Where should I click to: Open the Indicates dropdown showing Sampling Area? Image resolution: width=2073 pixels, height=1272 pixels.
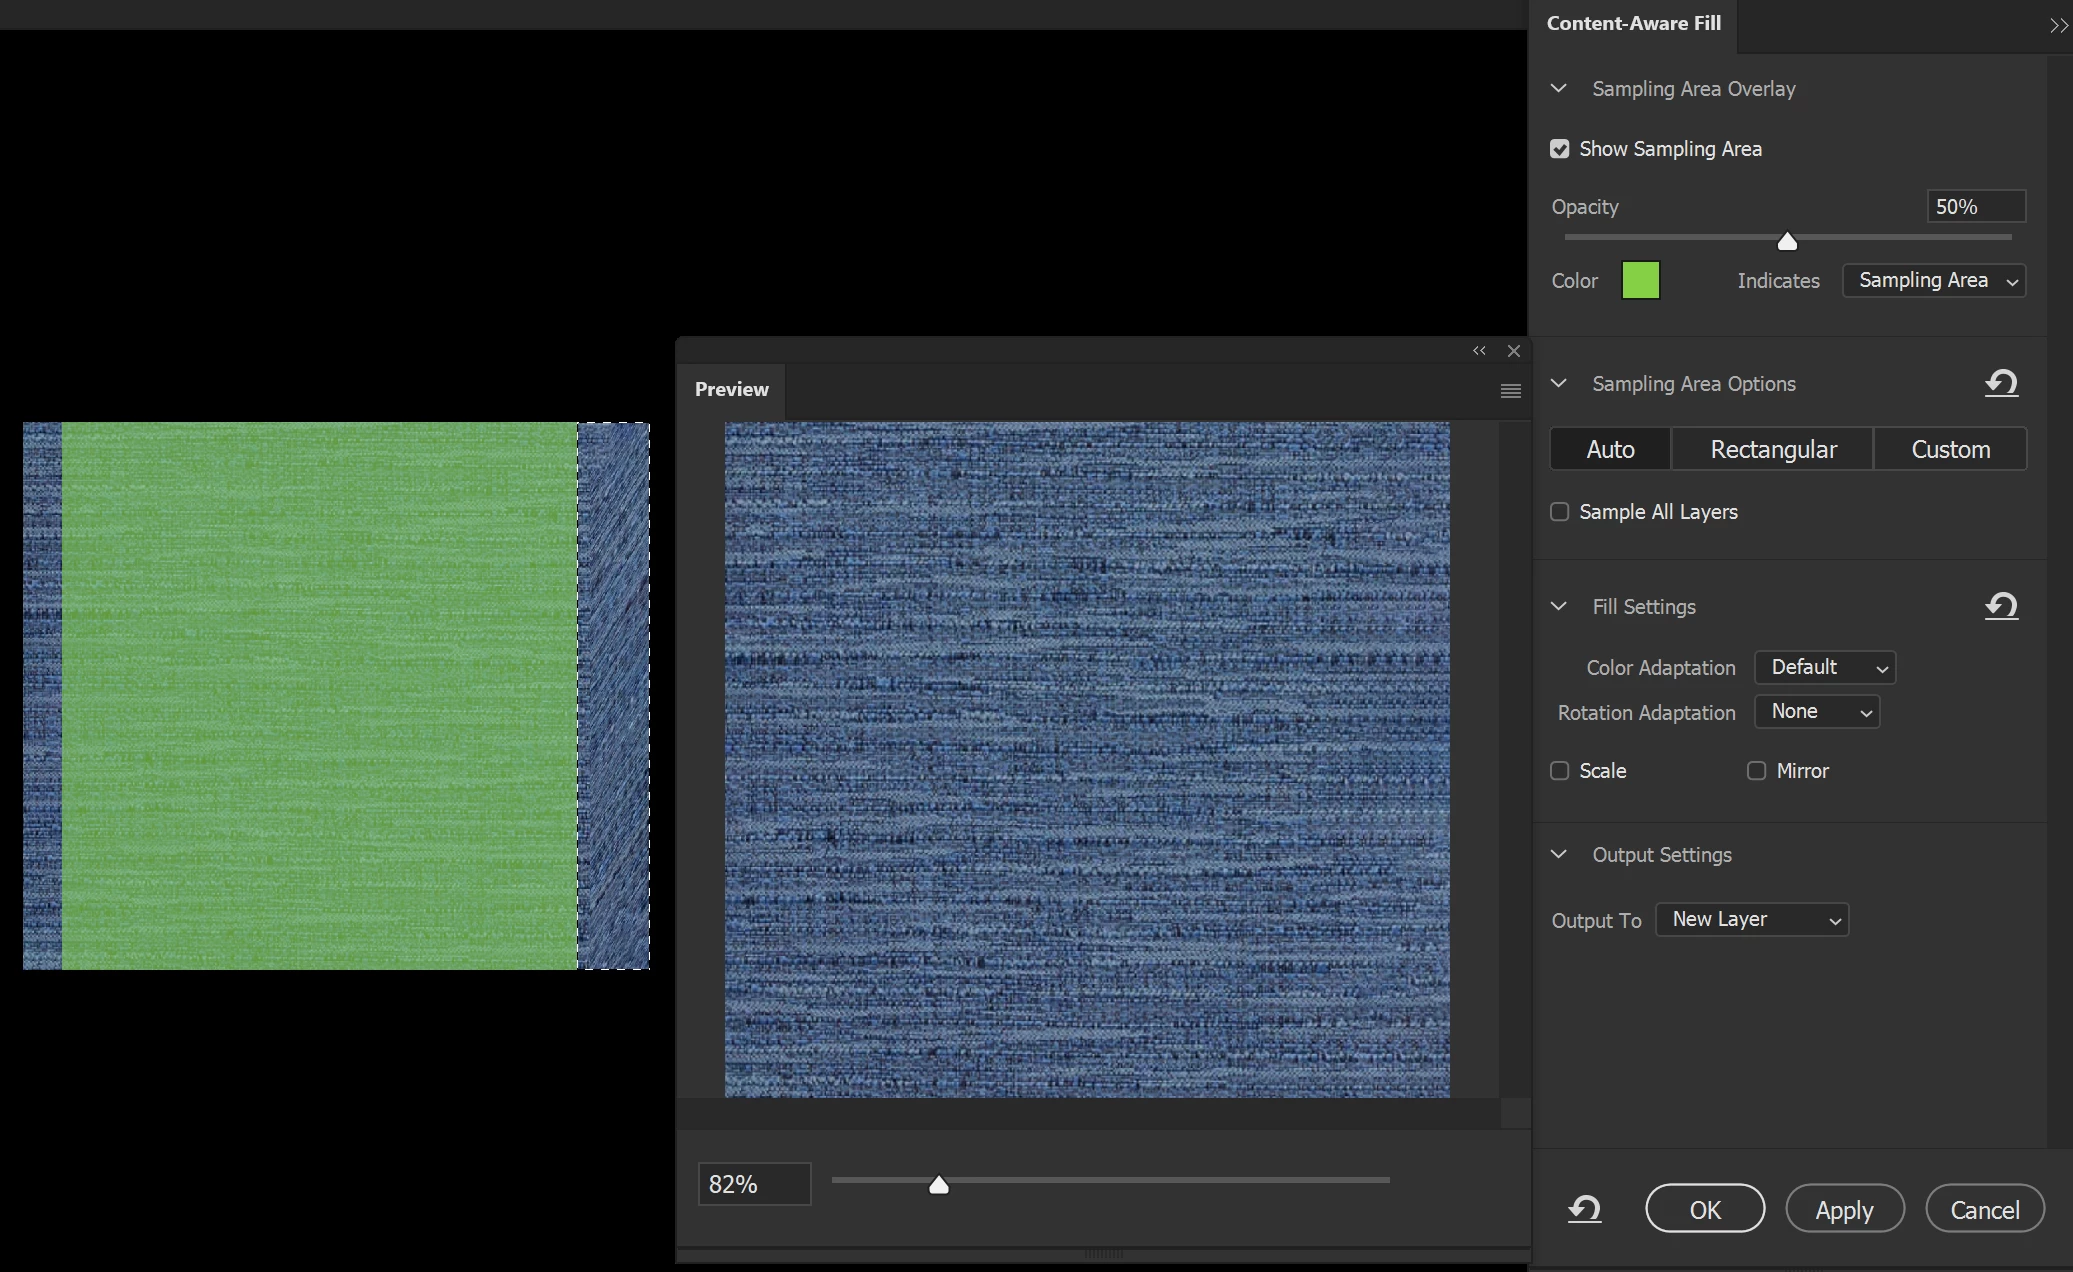[x=1934, y=281]
